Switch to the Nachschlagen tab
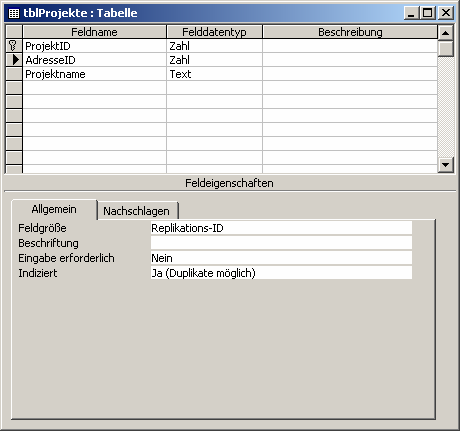 136,211
